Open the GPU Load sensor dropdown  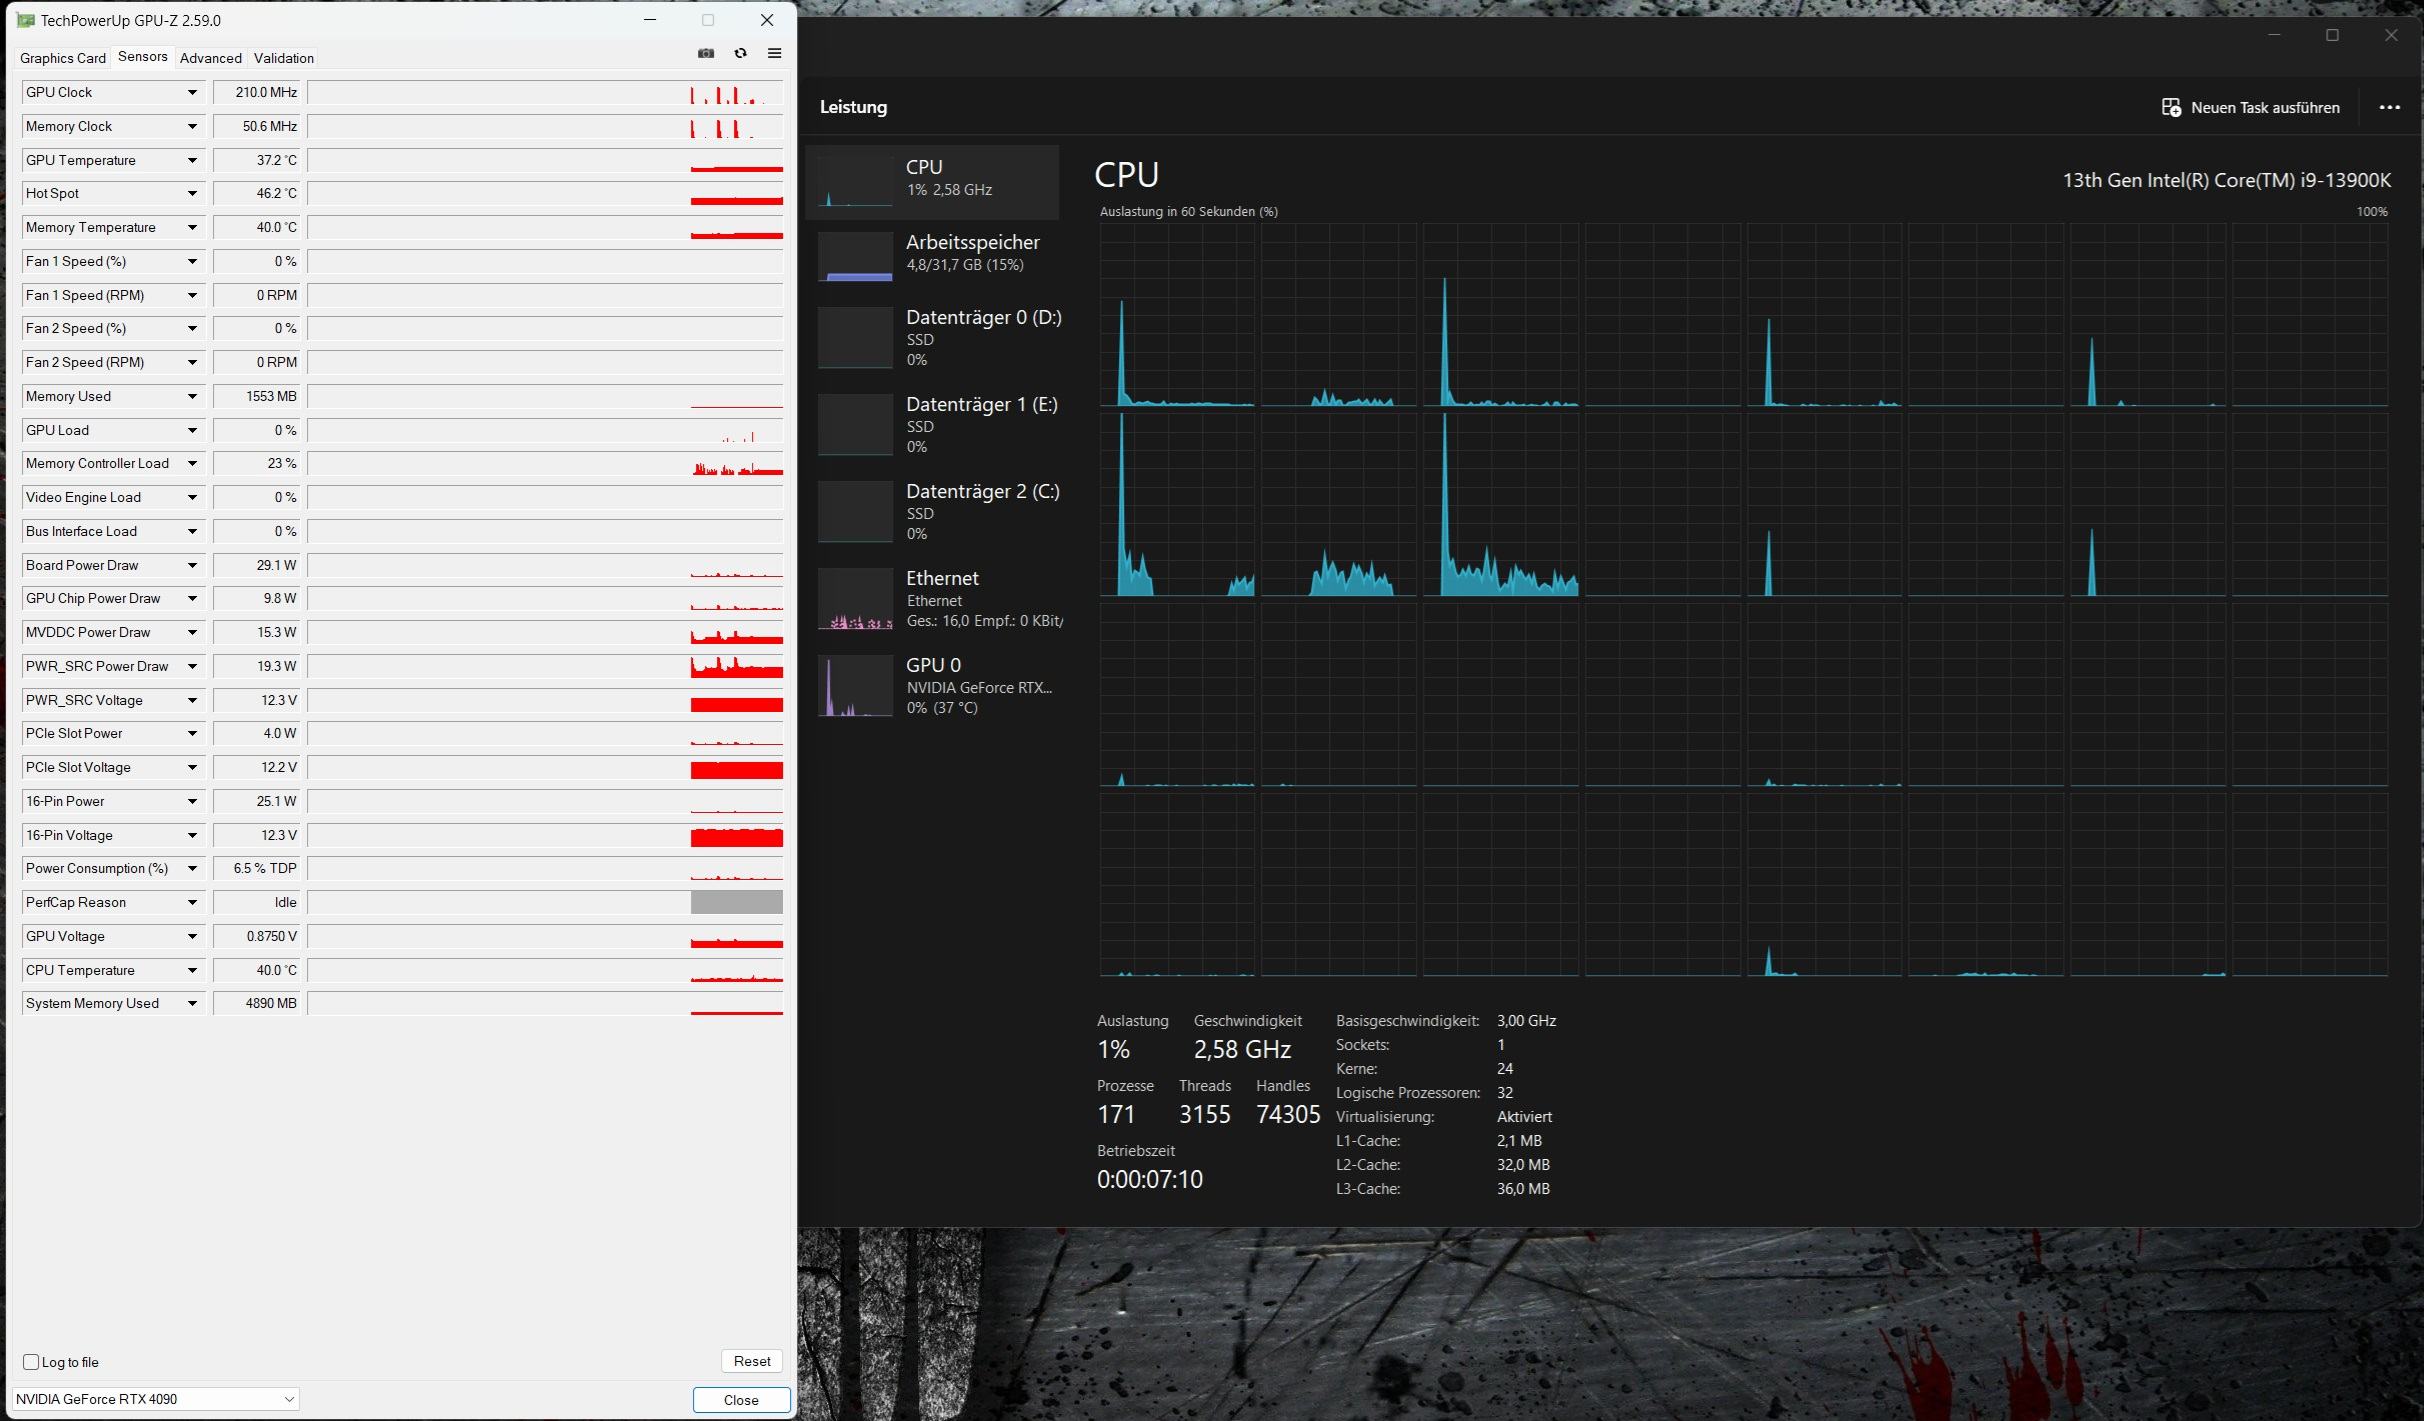[x=192, y=431]
